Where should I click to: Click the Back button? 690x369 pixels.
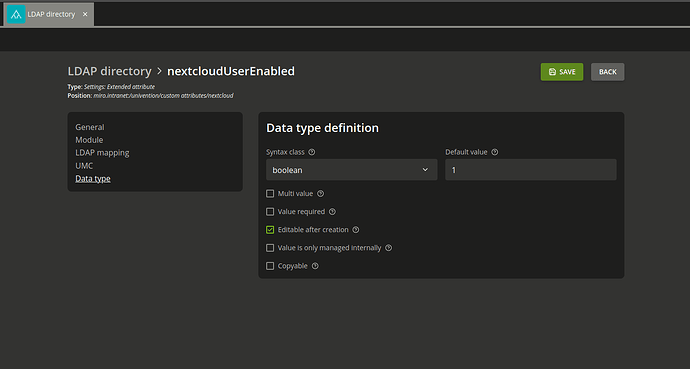[x=607, y=72]
